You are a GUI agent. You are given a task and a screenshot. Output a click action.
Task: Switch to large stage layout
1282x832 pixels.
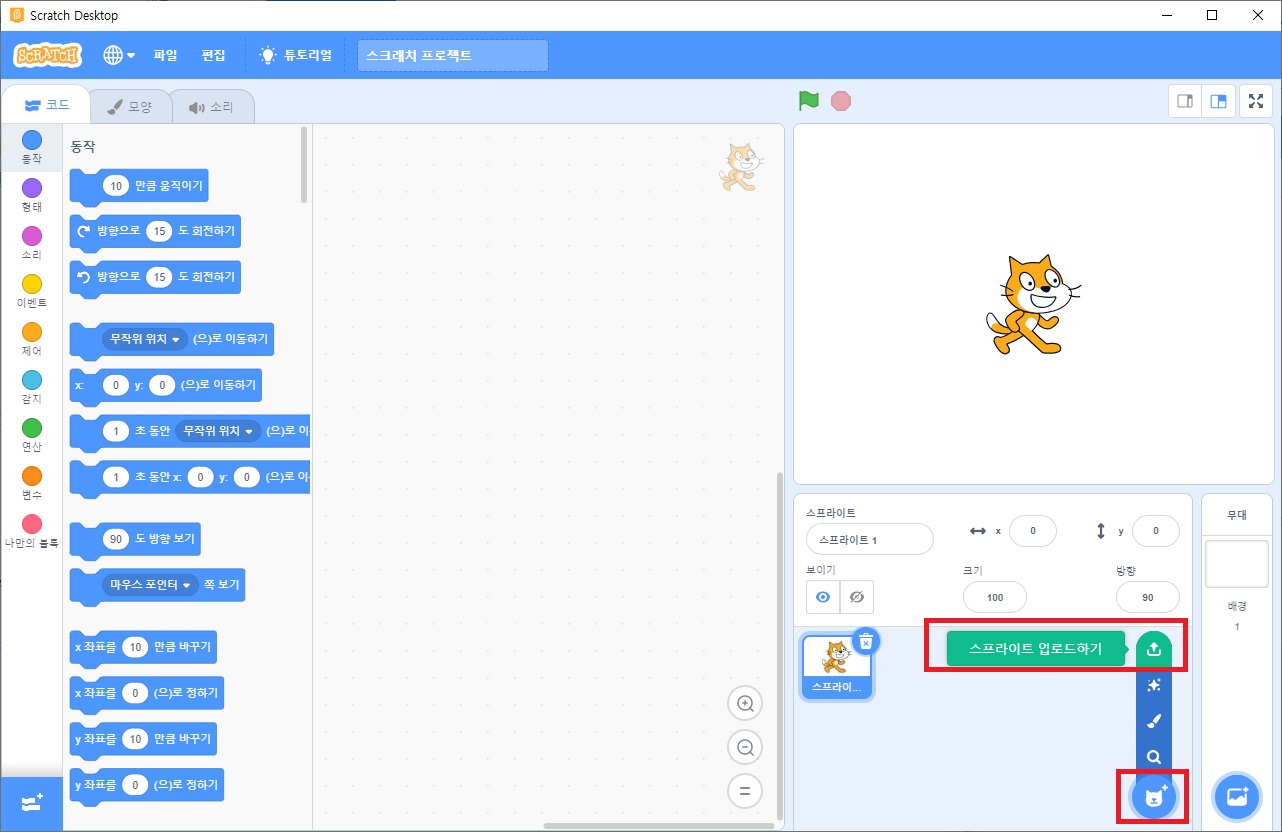coord(1218,101)
